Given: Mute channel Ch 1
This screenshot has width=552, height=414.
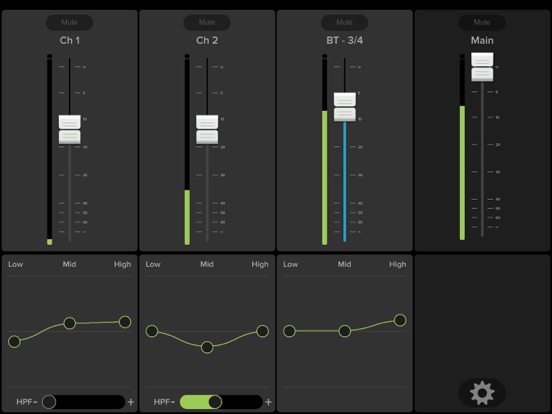Looking at the screenshot, I should point(69,22).
